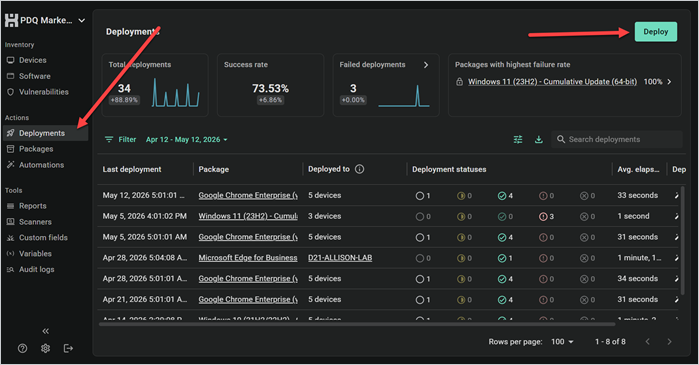Open Microsoft Edge for Business package link
This screenshot has height=365, width=699.
point(248,258)
